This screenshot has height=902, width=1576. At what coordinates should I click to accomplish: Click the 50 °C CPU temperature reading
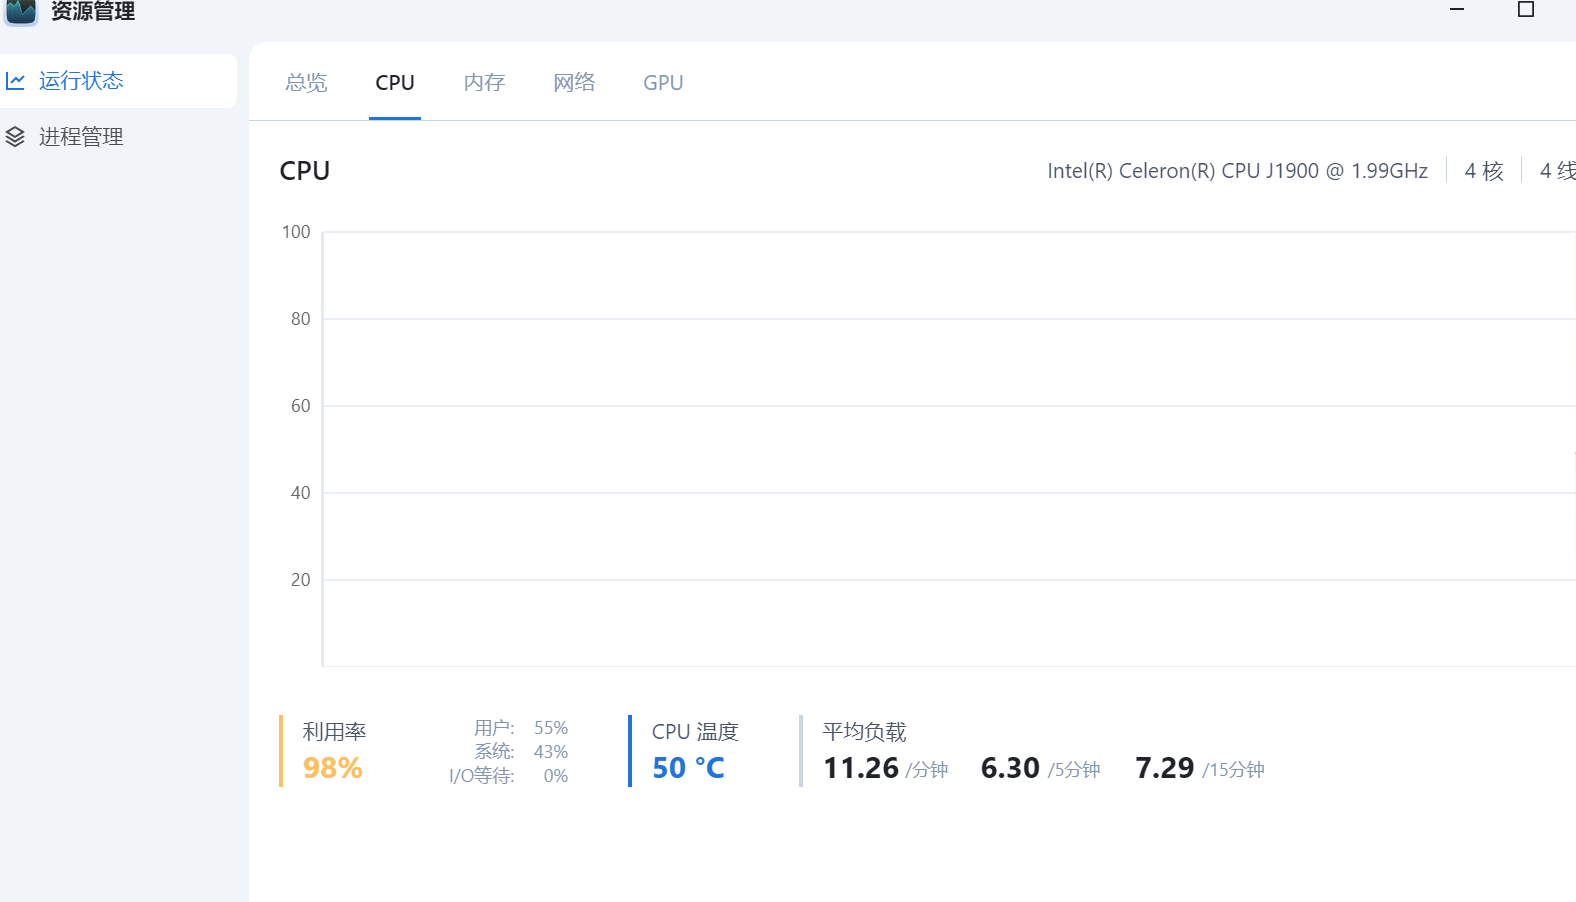[688, 768]
